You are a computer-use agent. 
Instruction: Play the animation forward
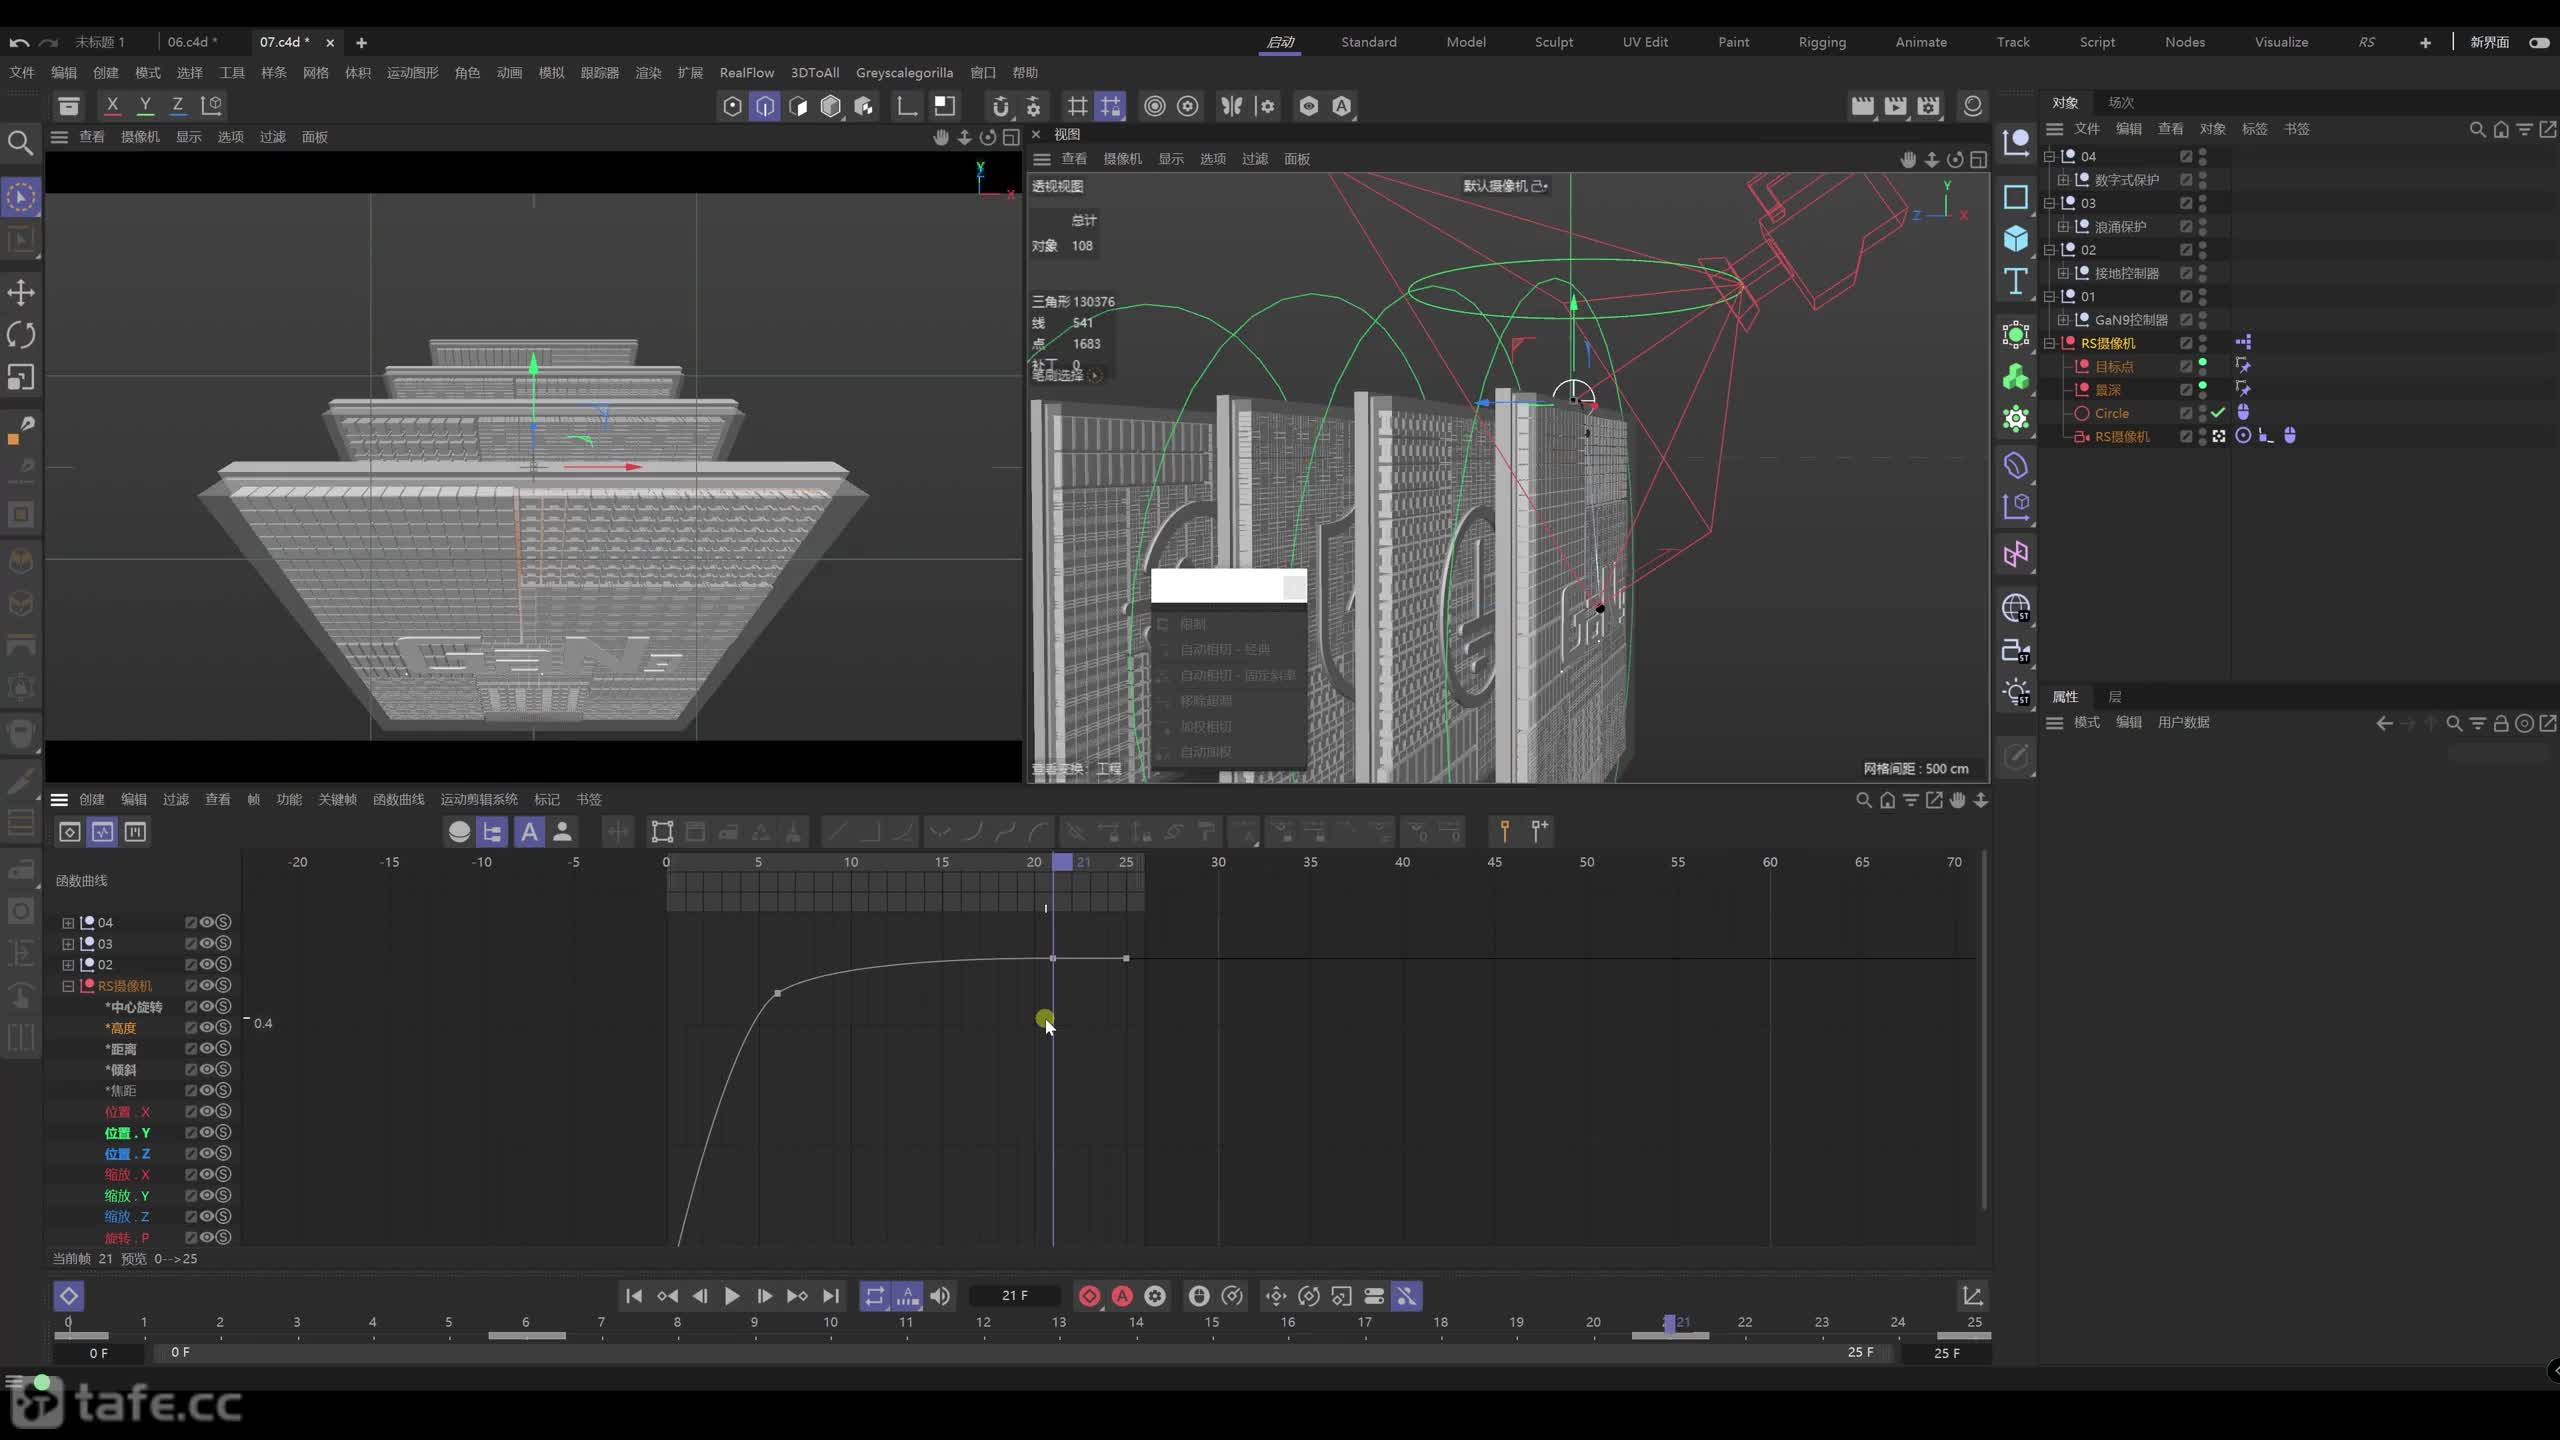[732, 1296]
